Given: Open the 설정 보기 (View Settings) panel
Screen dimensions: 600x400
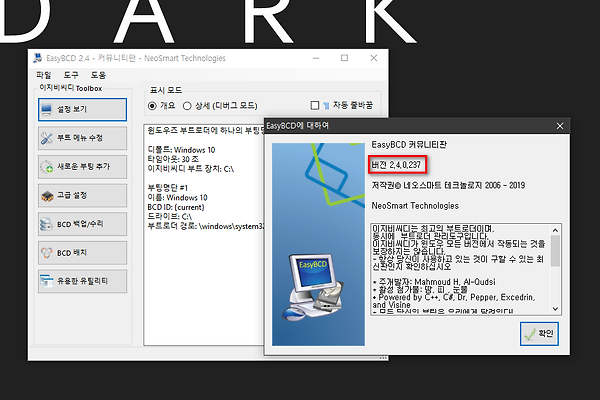Looking at the screenshot, I should point(83,109).
